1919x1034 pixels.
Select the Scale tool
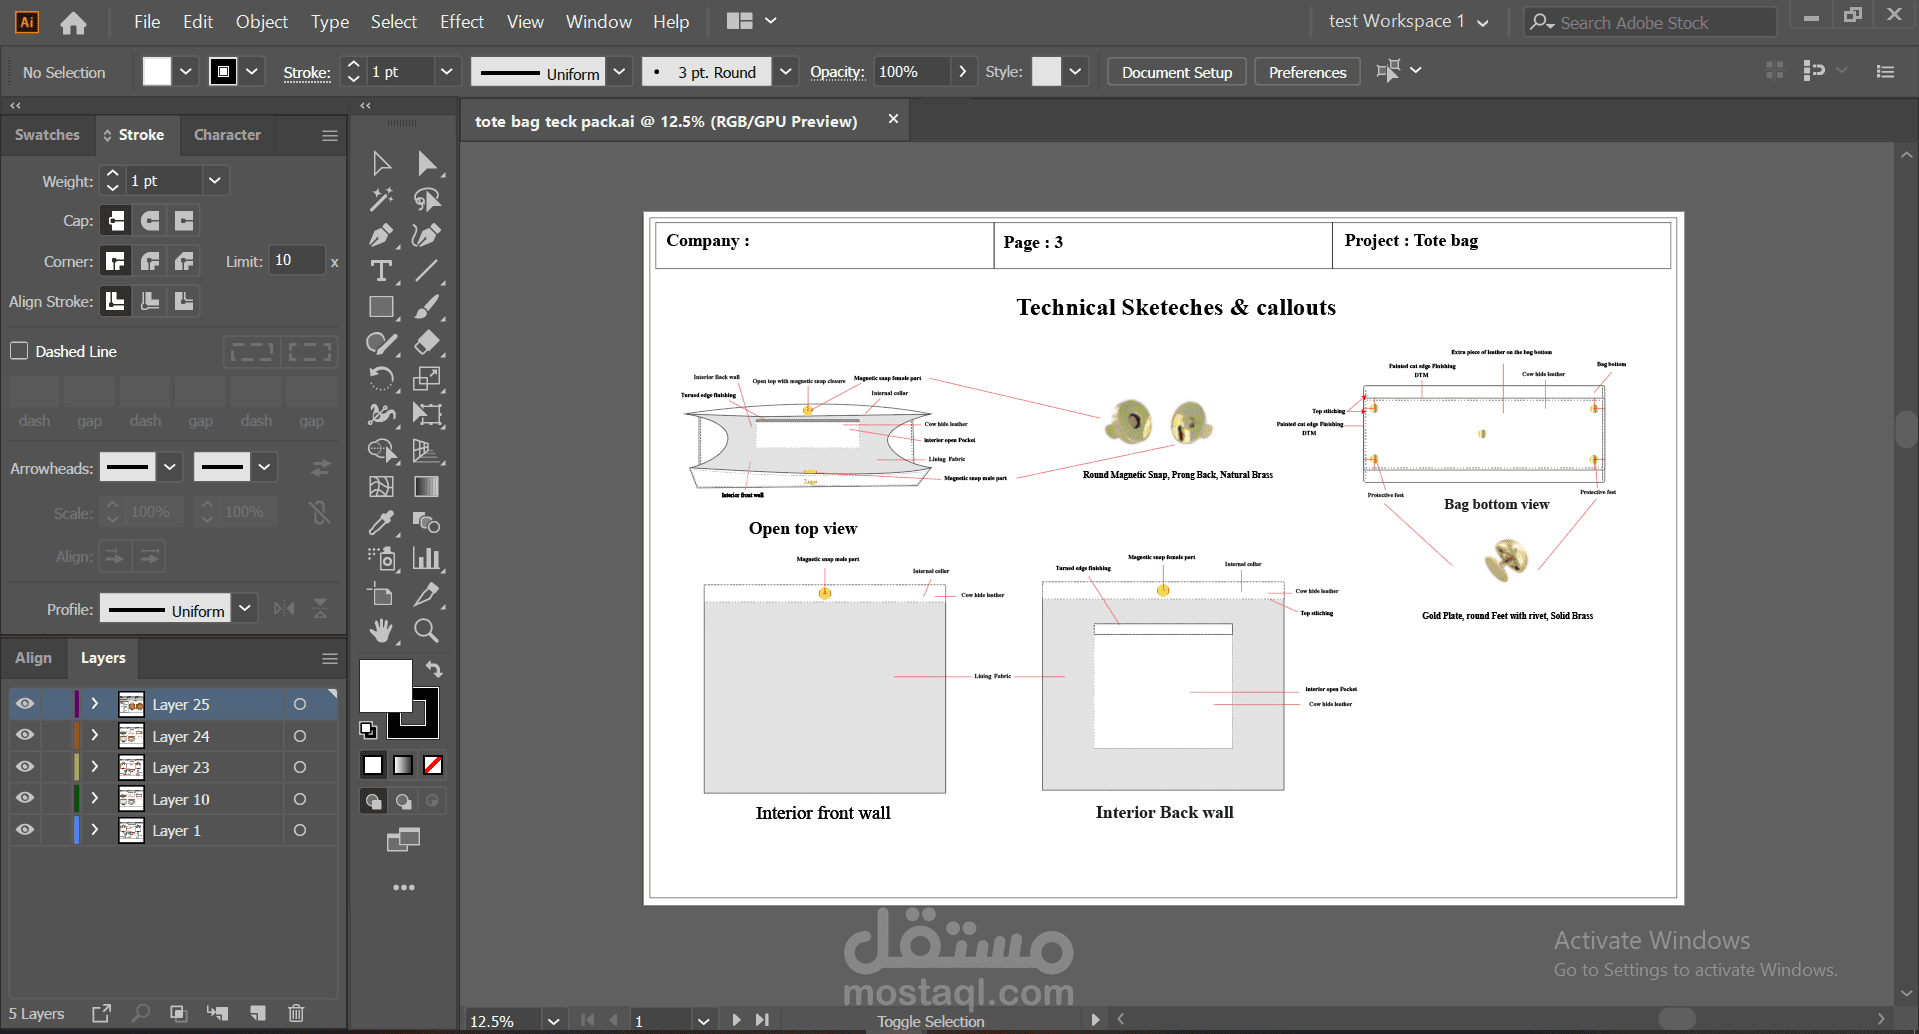tap(427, 379)
